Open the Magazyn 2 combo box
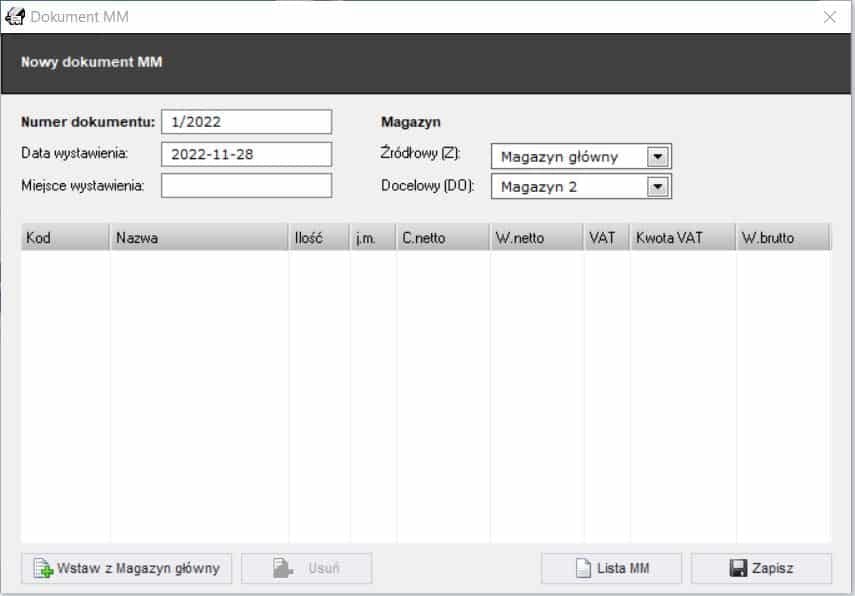Viewport: 855px width, 596px height. point(570,186)
